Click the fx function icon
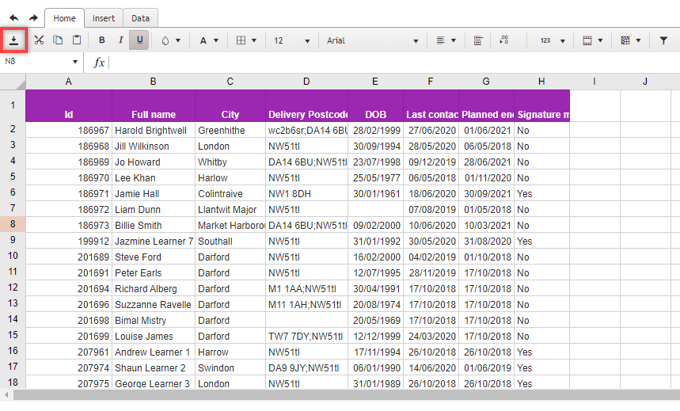This screenshot has height=411, width=680. pos(99,62)
